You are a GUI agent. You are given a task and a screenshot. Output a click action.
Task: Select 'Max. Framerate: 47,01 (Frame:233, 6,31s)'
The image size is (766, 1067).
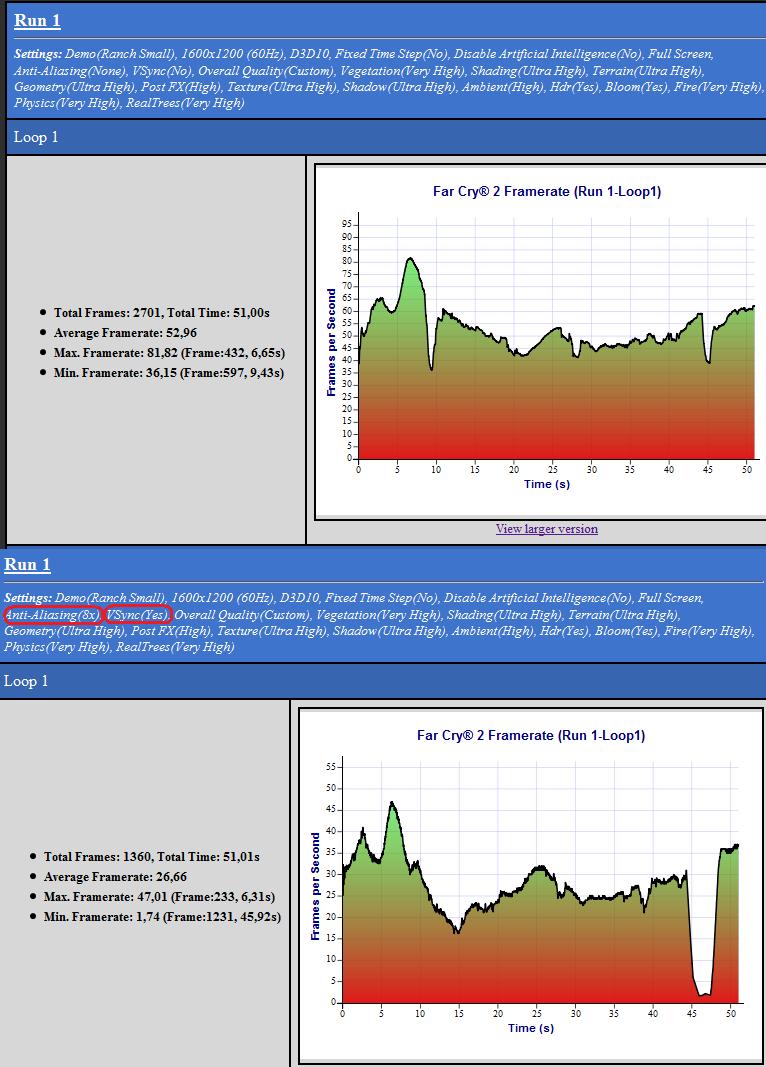coord(159,896)
